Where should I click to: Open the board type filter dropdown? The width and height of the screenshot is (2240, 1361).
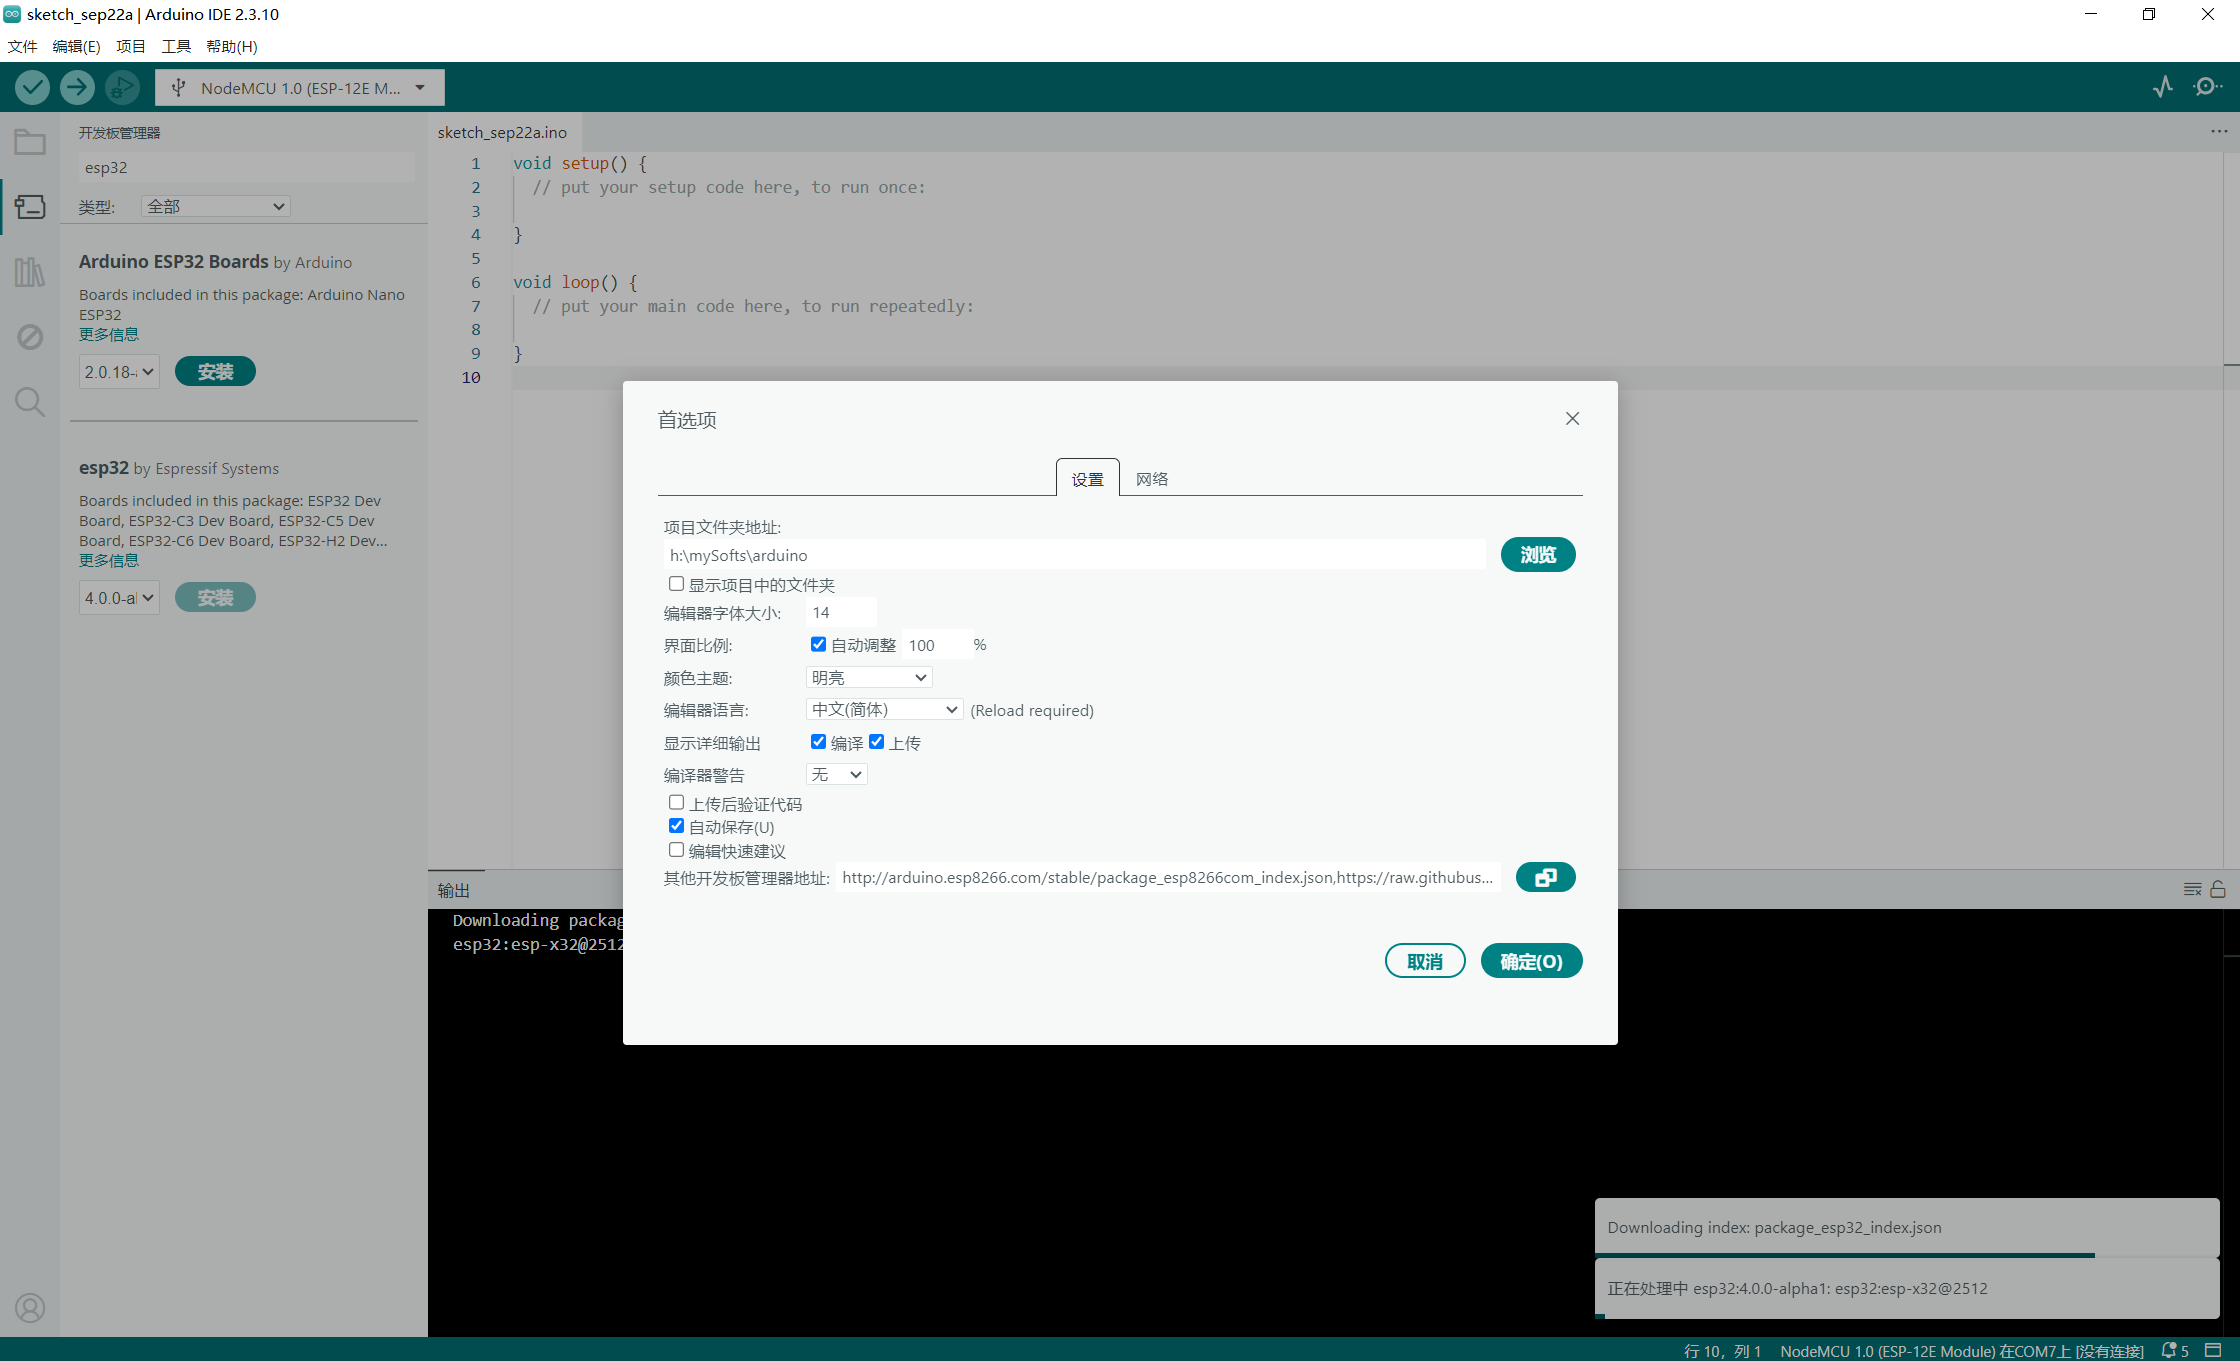coord(215,206)
